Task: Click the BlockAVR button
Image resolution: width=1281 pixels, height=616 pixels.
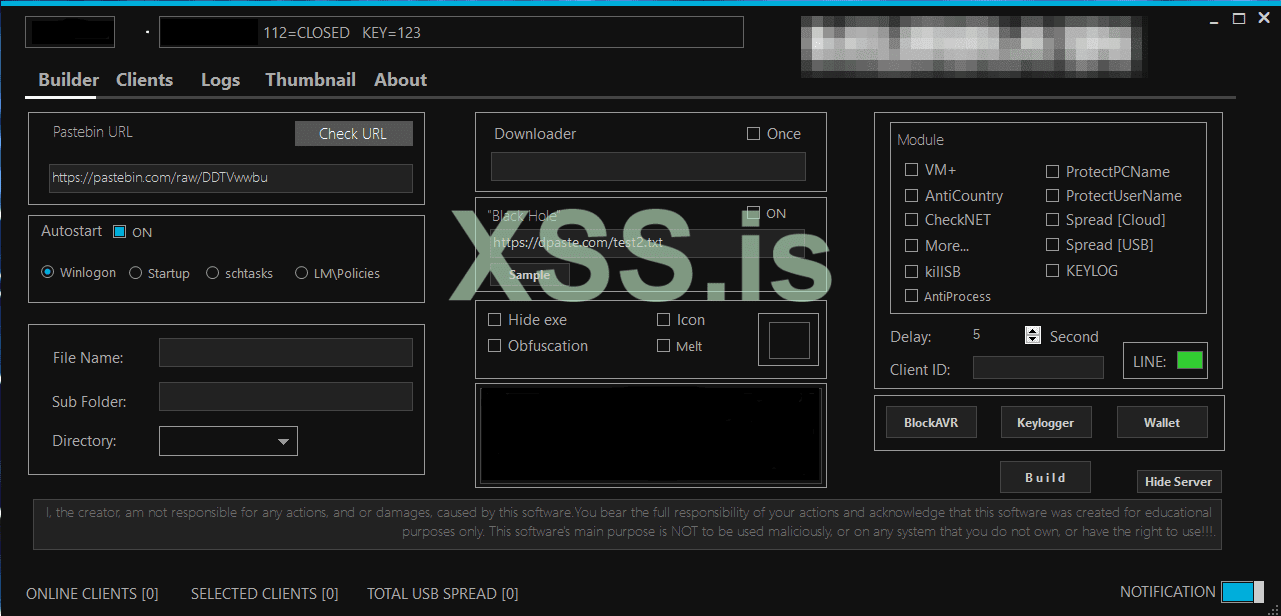Action: 931,423
